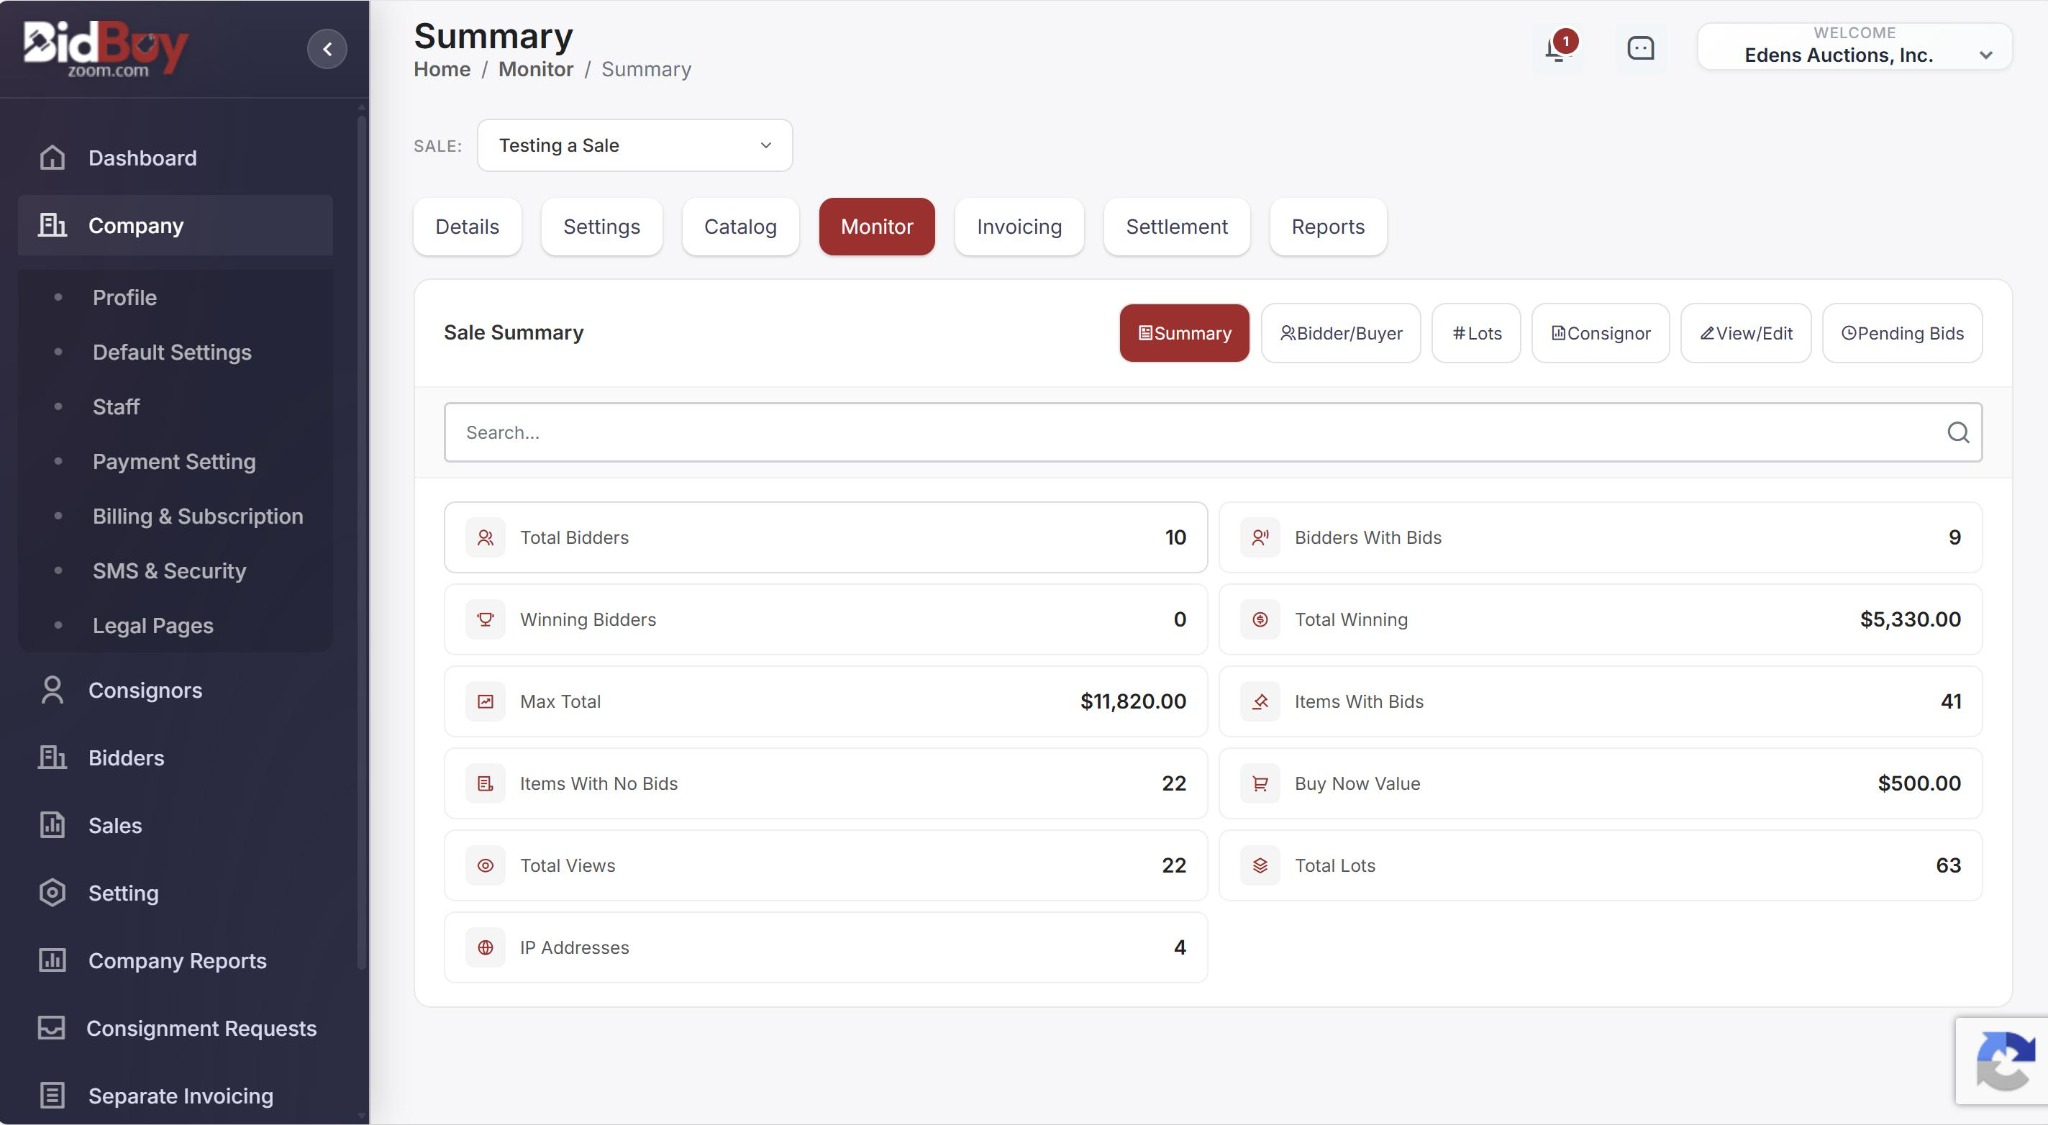Click the Dashboard home icon
The height and width of the screenshot is (1125, 2048).
click(52, 158)
